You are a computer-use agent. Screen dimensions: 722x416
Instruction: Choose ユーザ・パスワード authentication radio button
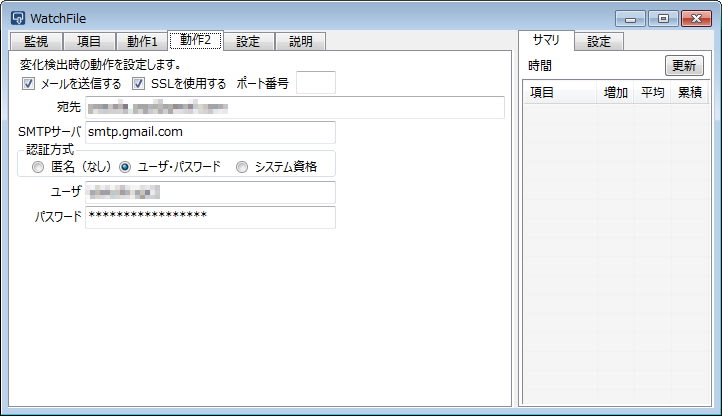pos(125,167)
